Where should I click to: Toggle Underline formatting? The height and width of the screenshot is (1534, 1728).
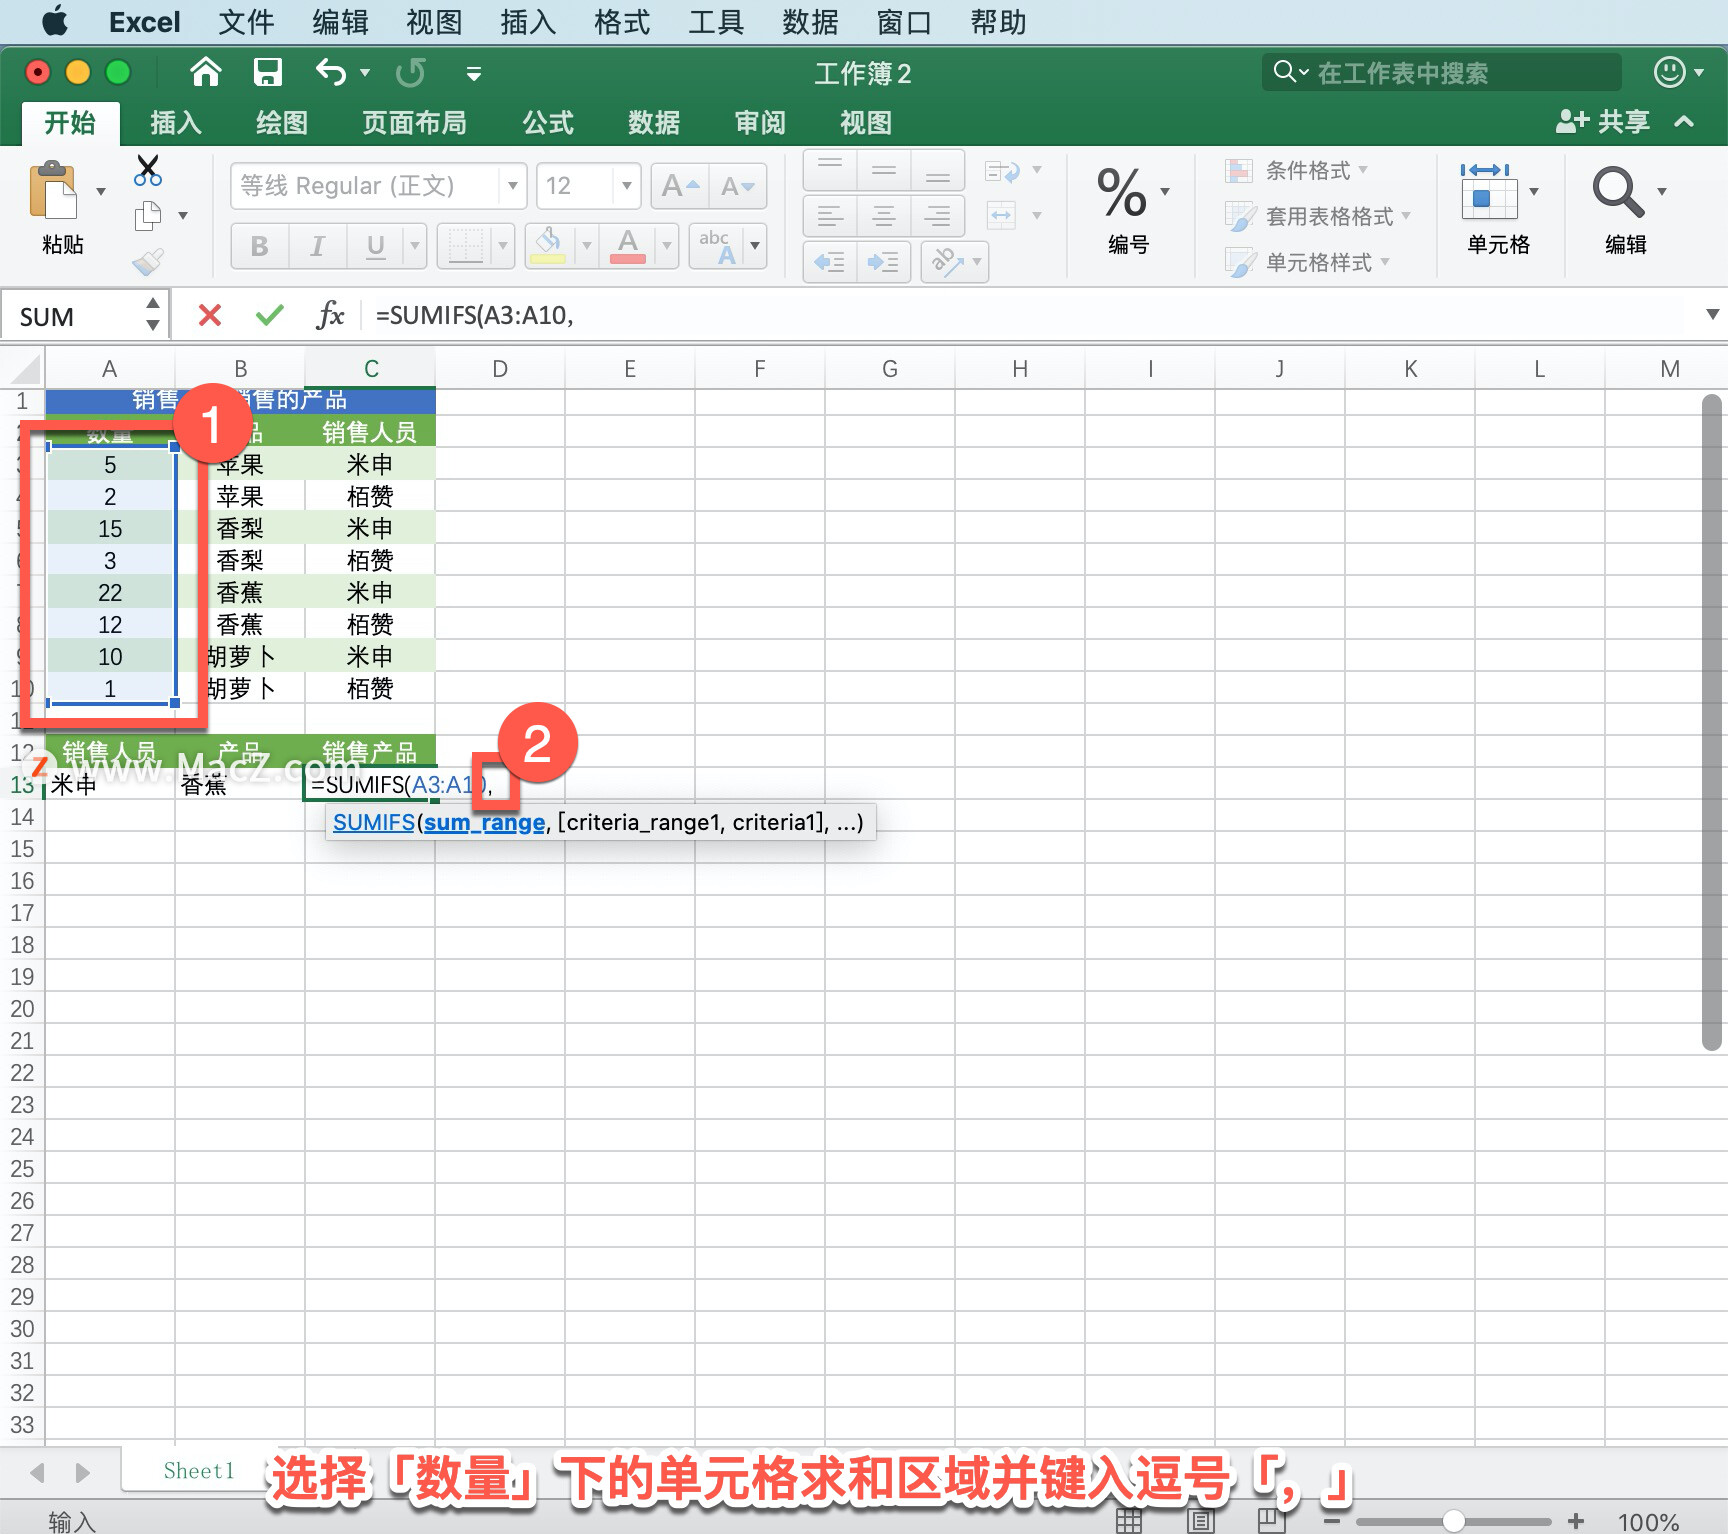click(x=375, y=246)
